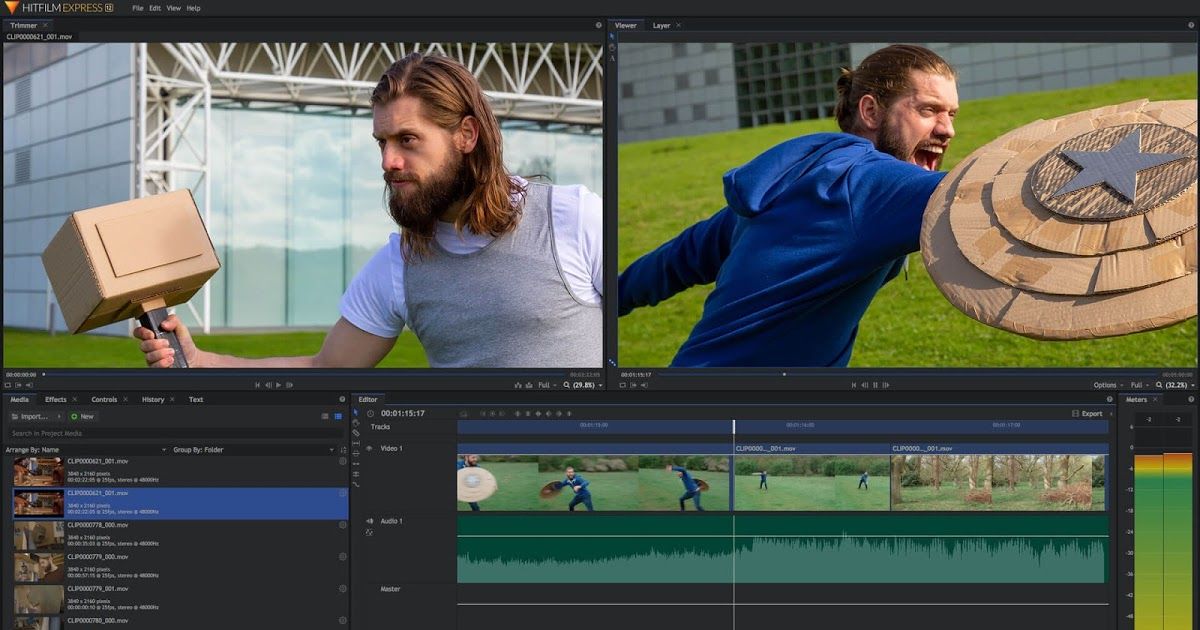Toggle the link icon under Audio 1
Image resolution: width=1200 pixels, height=630 pixels.
point(369,532)
